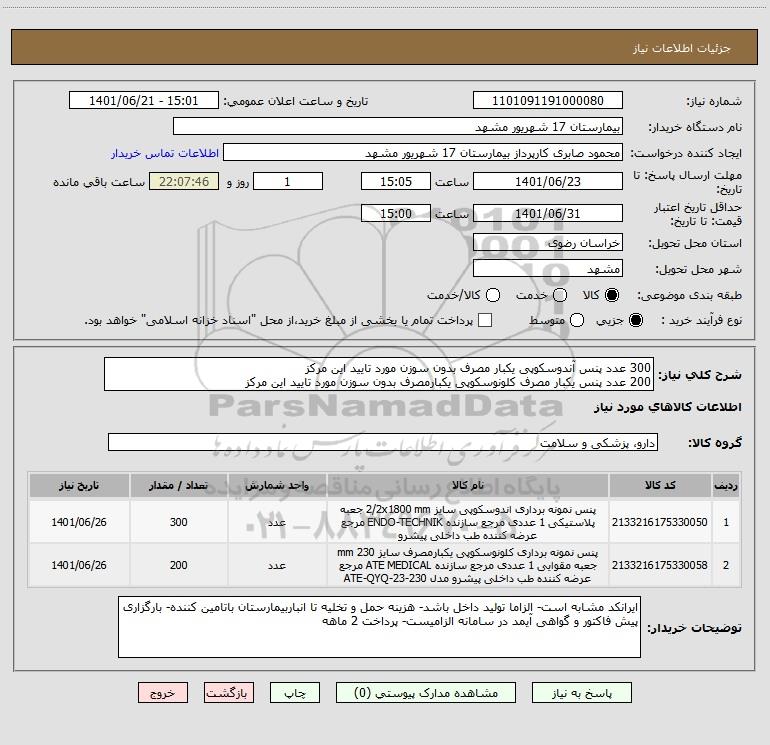Click the ENDO-TECHNIK endoscopy forceps item name

click(x=468, y=522)
